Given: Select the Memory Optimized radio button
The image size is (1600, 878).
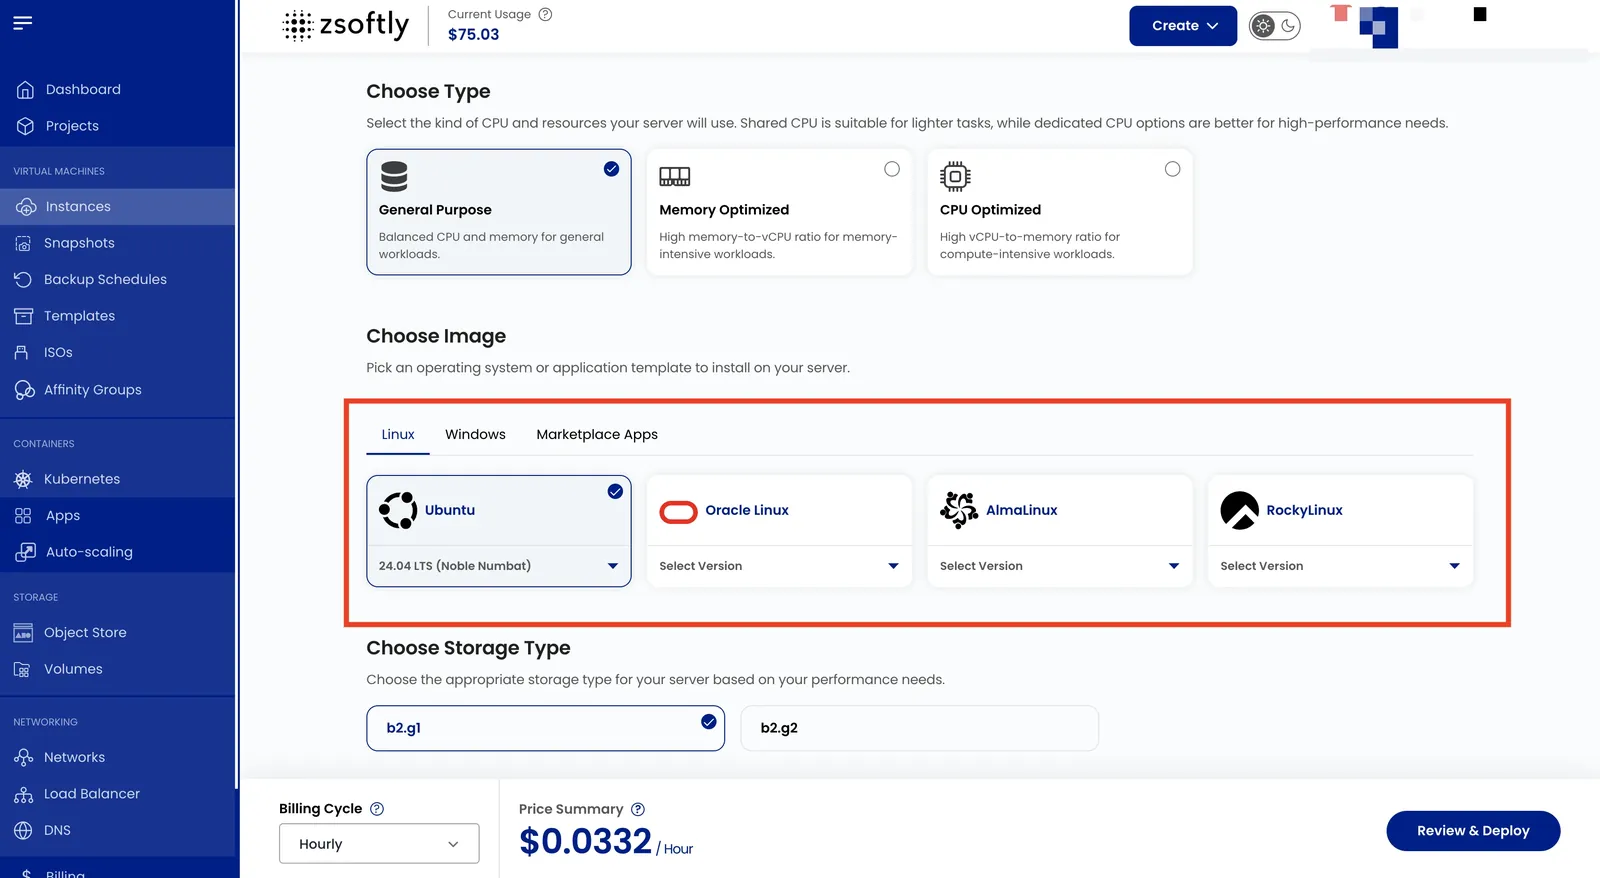Looking at the screenshot, I should point(892,169).
